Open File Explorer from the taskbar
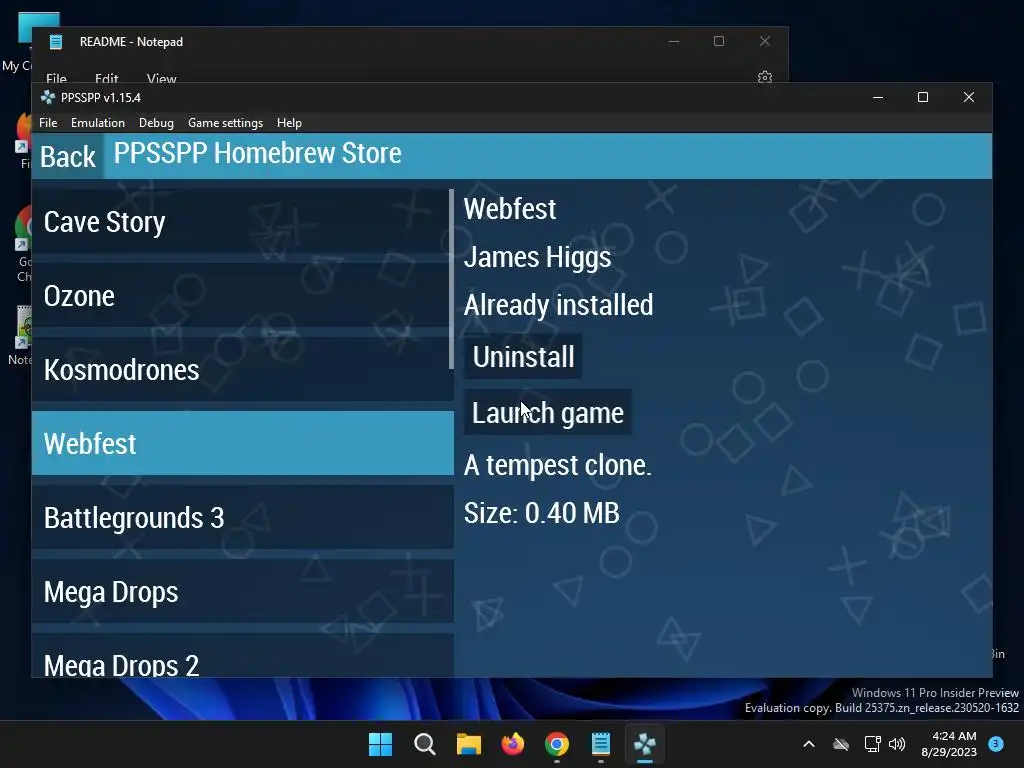This screenshot has height=768, width=1024. (x=468, y=744)
